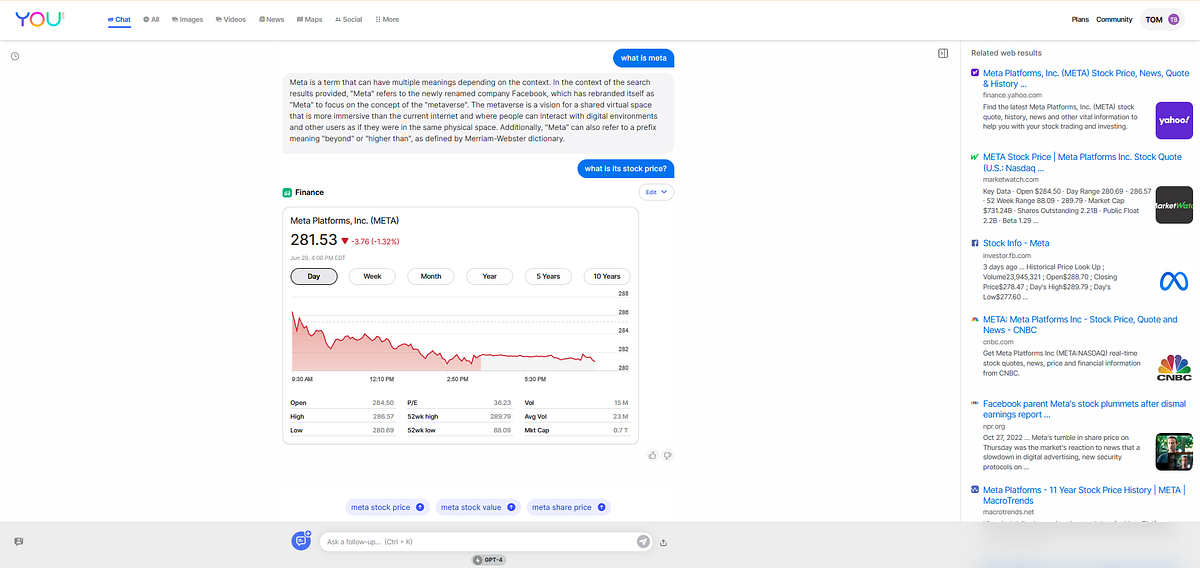This screenshot has width=1200, height=568.
Task: Send the follow-up message arrow
Action: click(643, 541)
